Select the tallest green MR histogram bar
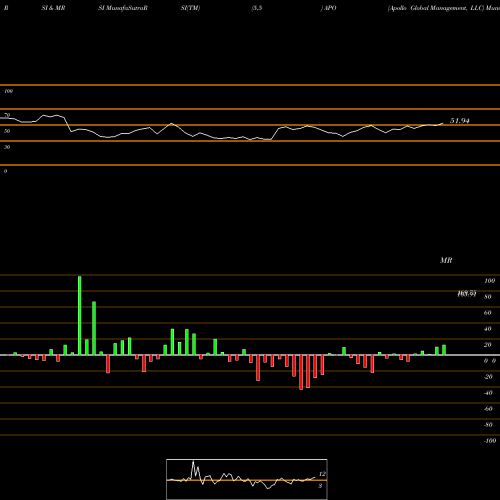500x500 pixels. tap(80, 315)
